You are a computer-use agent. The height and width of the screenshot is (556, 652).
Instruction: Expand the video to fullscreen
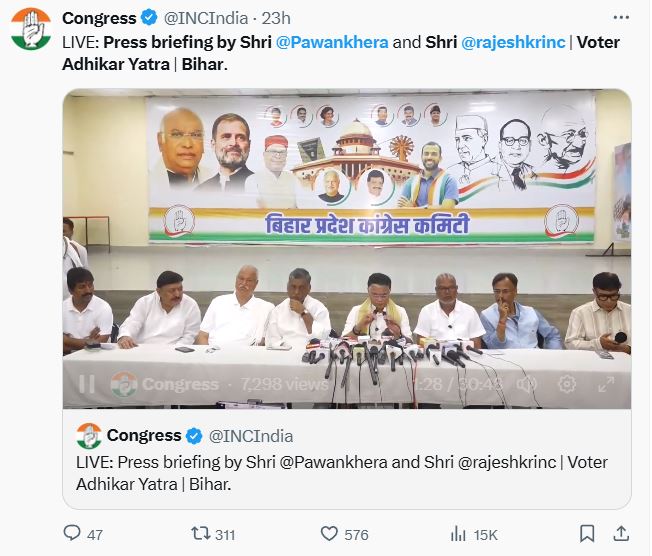coord(606,384)
